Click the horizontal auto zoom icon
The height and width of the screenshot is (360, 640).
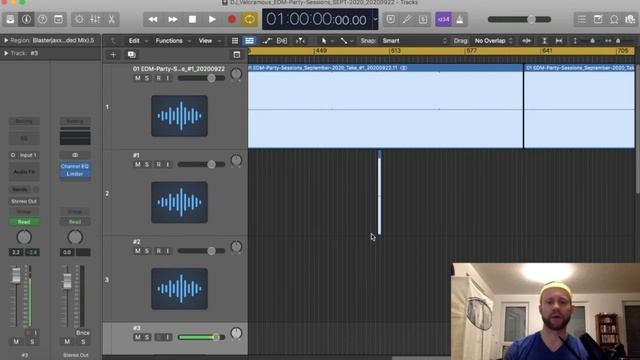[559, 40]
